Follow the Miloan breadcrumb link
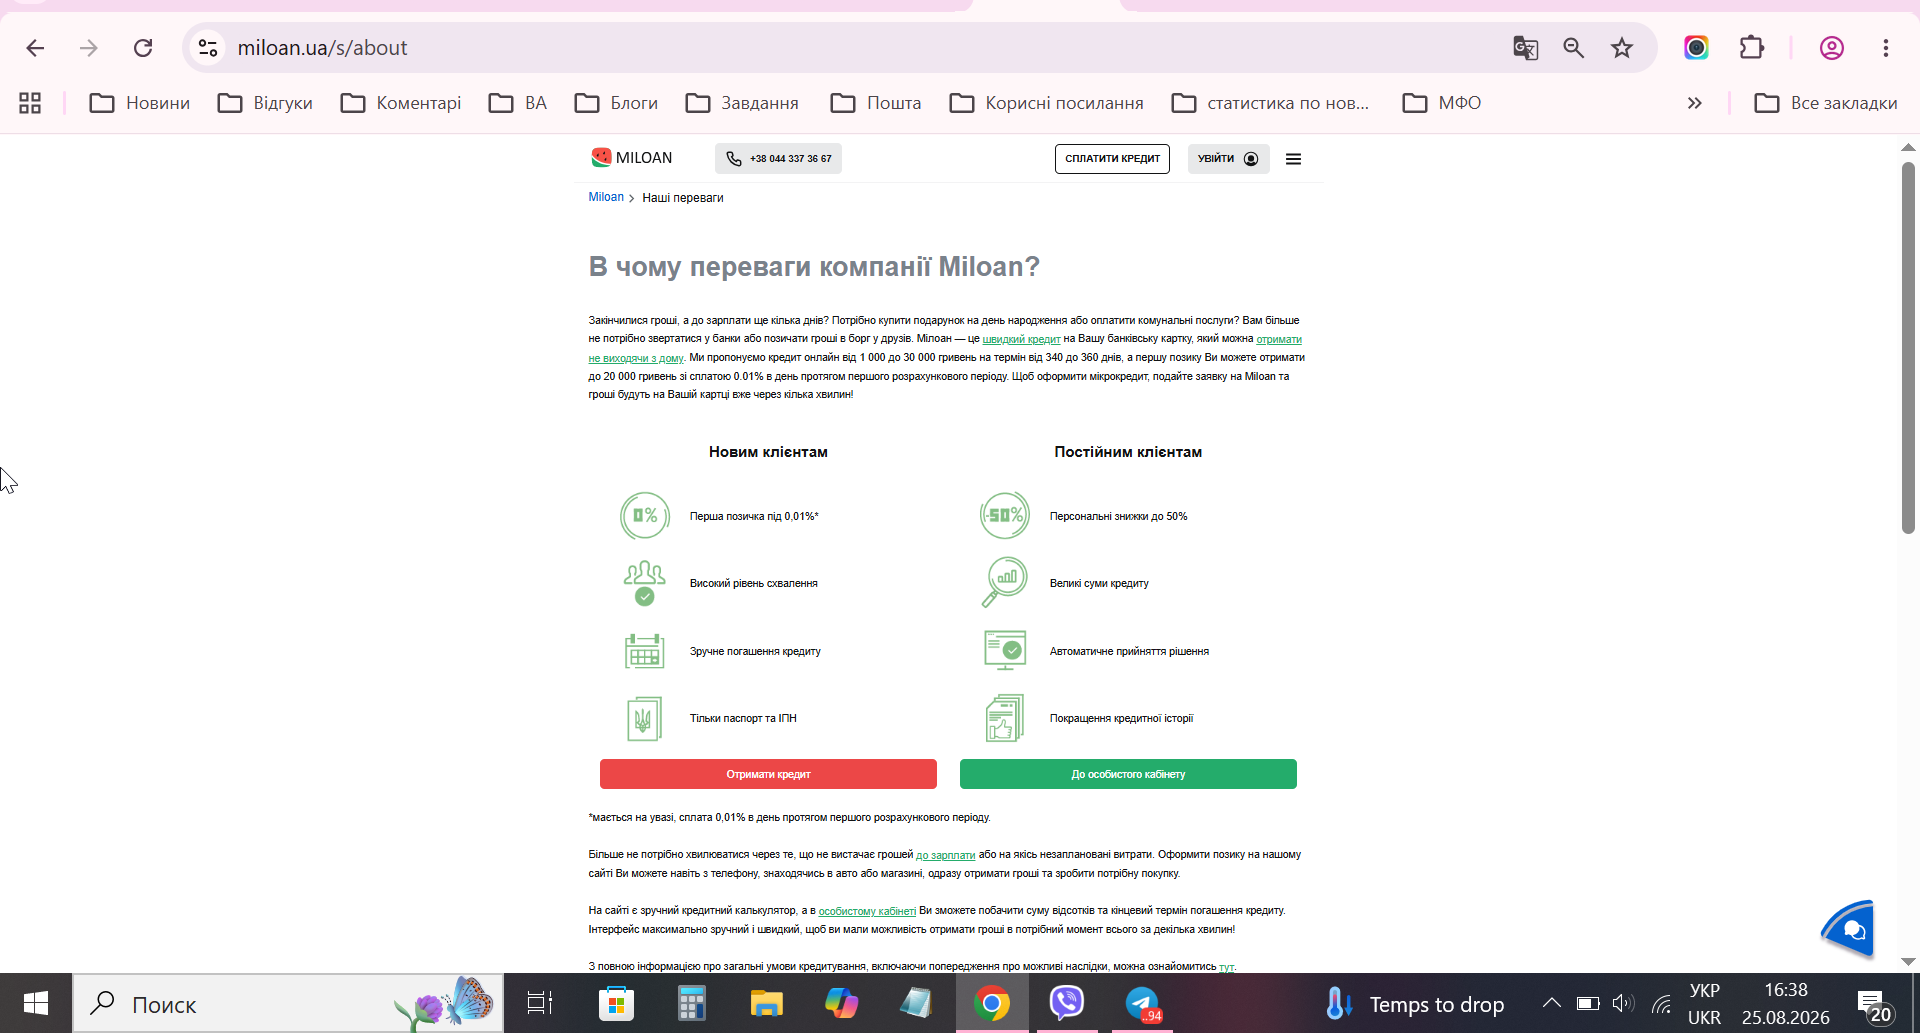Viewport: 1920px width, 1033px height. pyautogui.click(x=606, y=197)
